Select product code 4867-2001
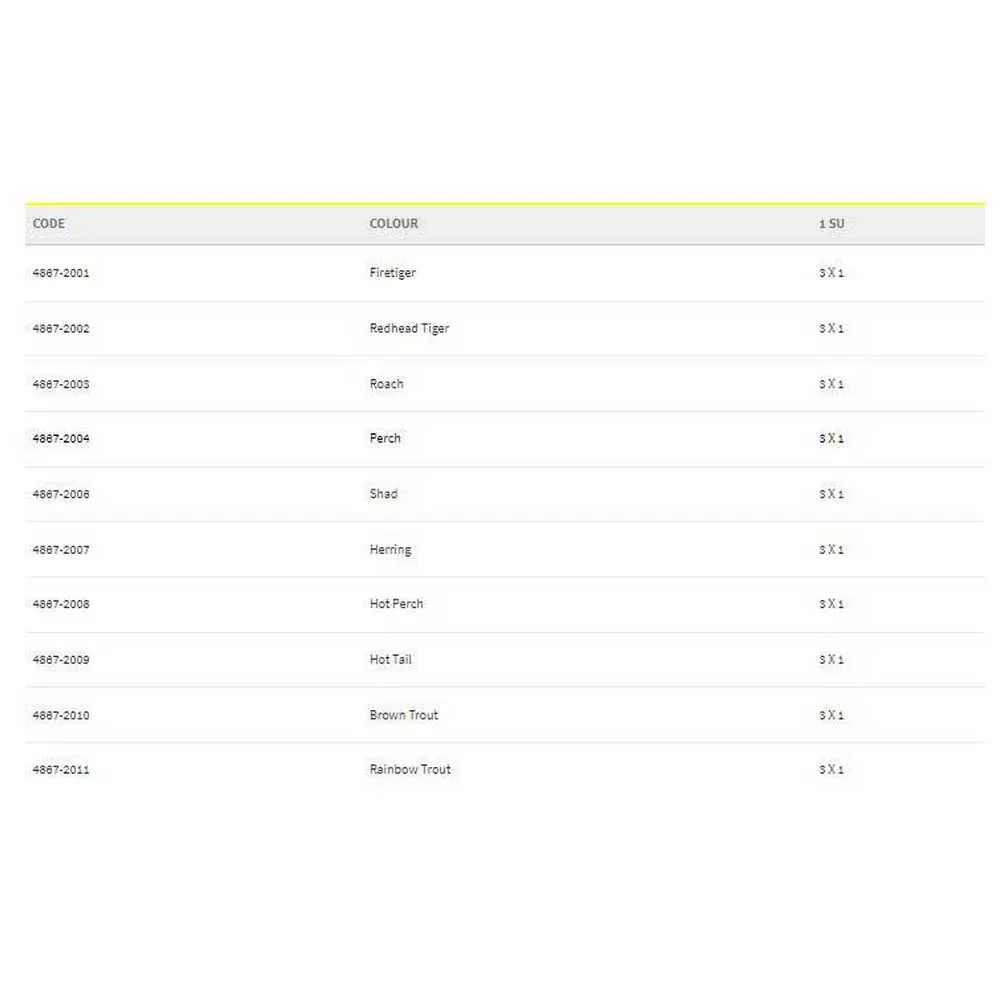Viewport: 1000px width, 1000px height. pyautogui.click(x=61, y=273)
